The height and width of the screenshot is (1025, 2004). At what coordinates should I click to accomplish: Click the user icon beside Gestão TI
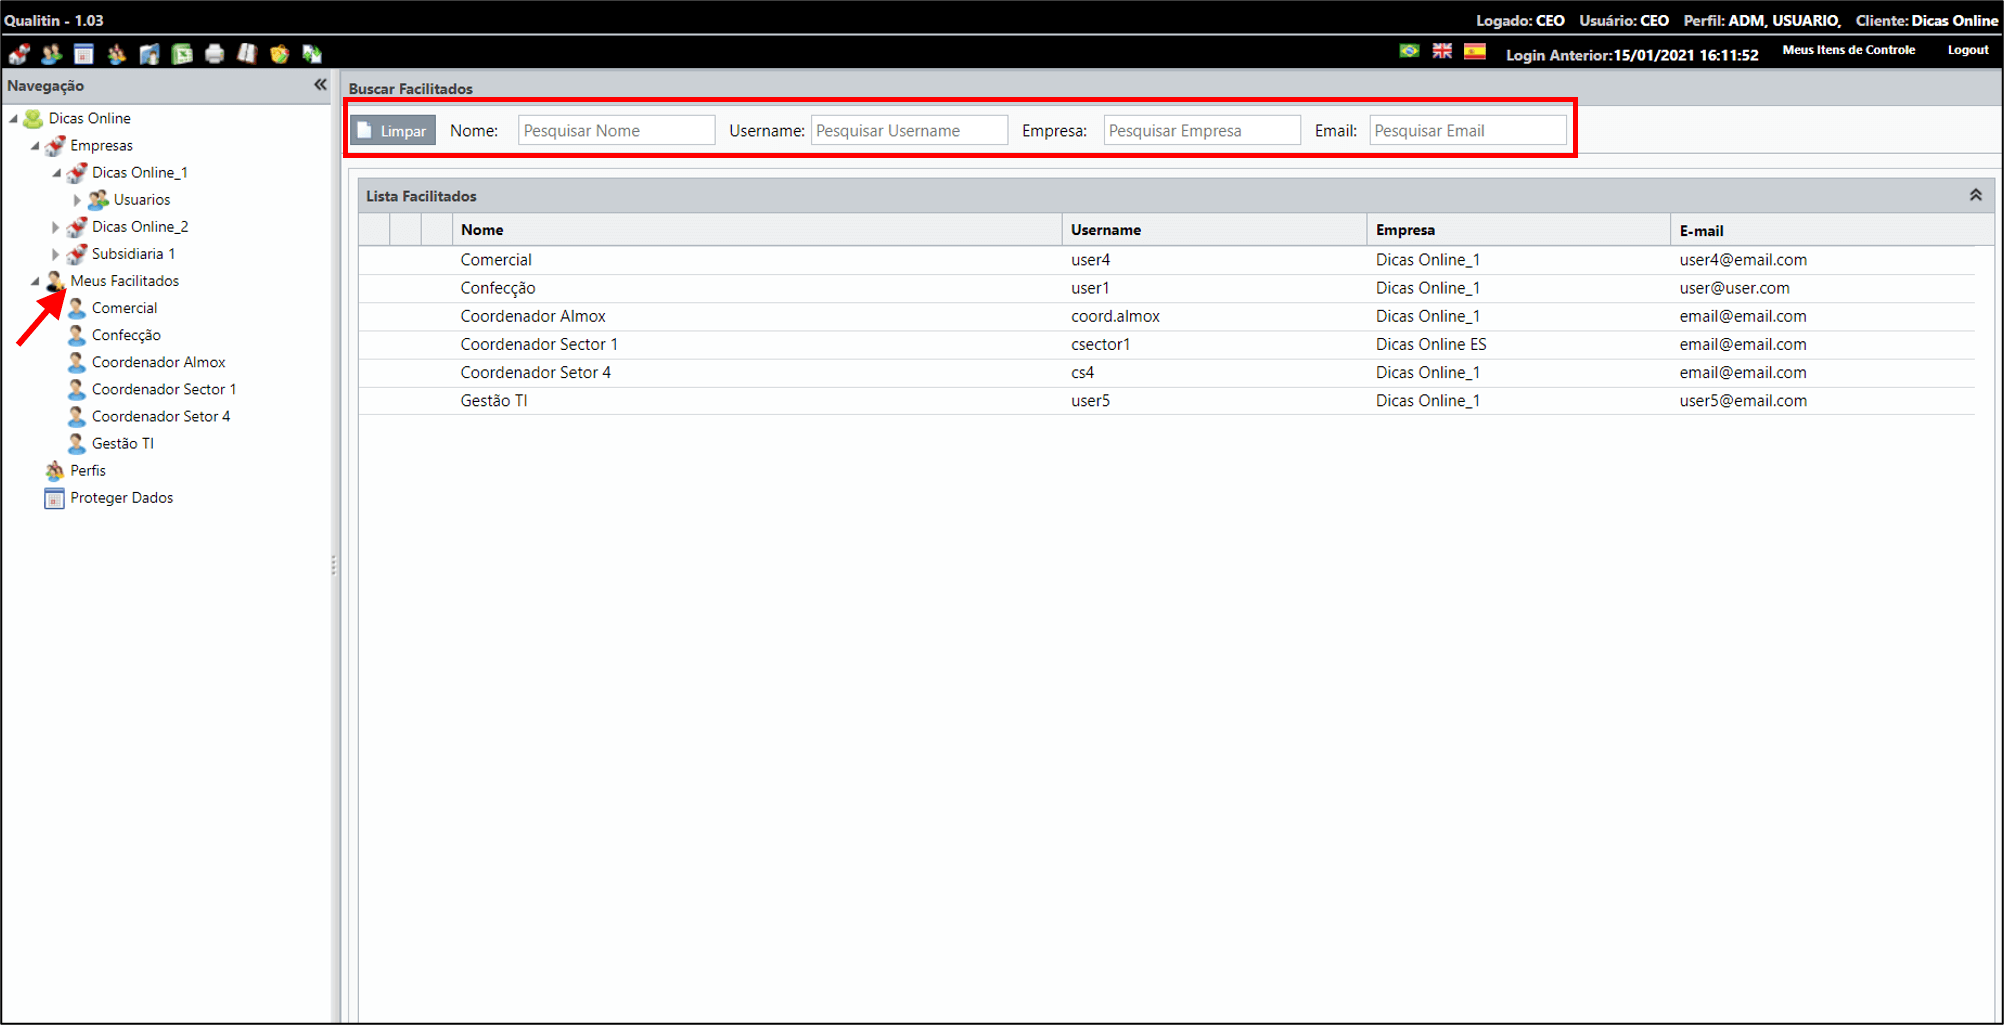point(77,443)
